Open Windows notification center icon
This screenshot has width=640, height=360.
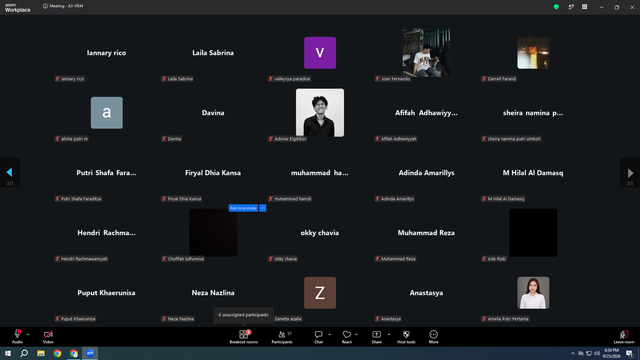pyautogui.click(x=629, y=353)
